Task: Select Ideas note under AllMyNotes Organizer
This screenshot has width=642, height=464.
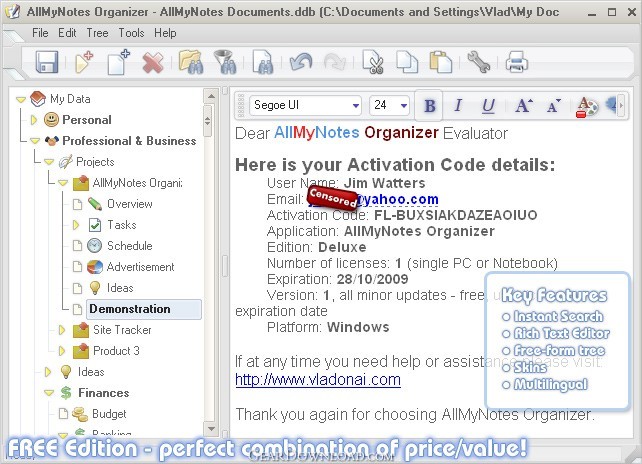Action: tap(111, 288)
